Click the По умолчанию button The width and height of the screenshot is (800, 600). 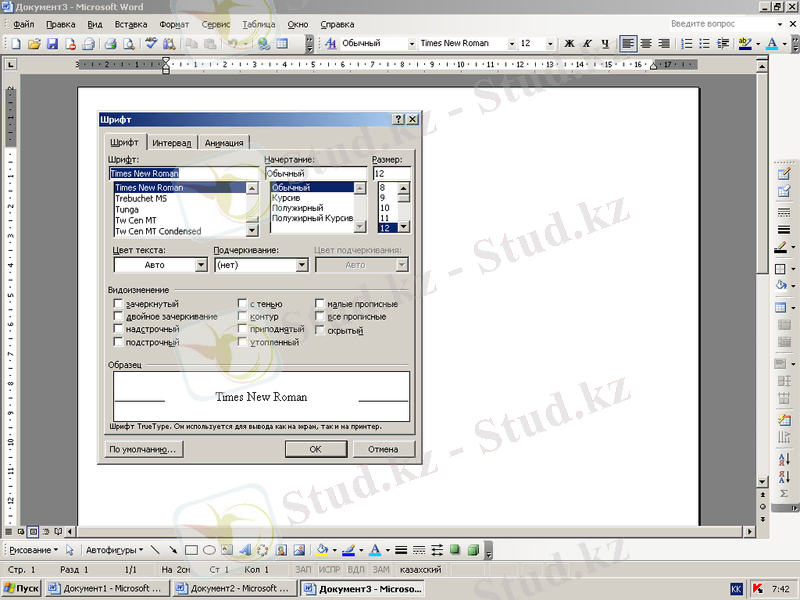tap(142, 449)
